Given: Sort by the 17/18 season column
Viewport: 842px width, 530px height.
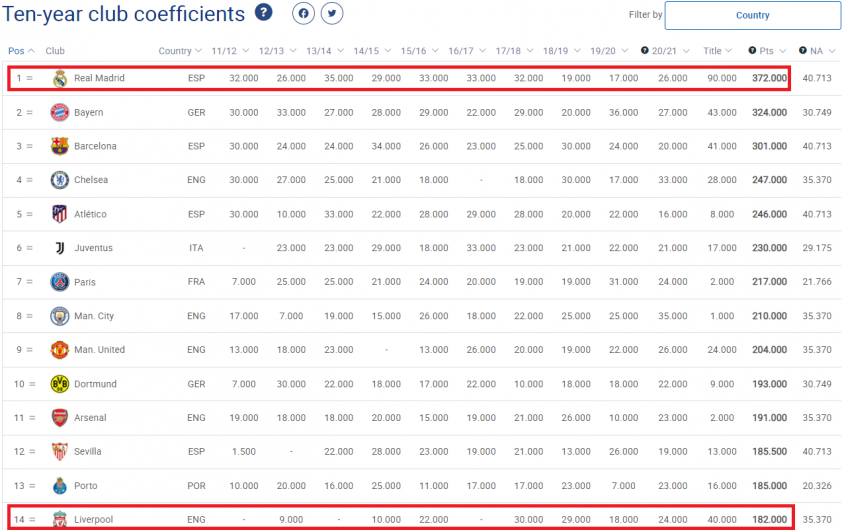Looking at the screenshot, I should pos(514,50).
